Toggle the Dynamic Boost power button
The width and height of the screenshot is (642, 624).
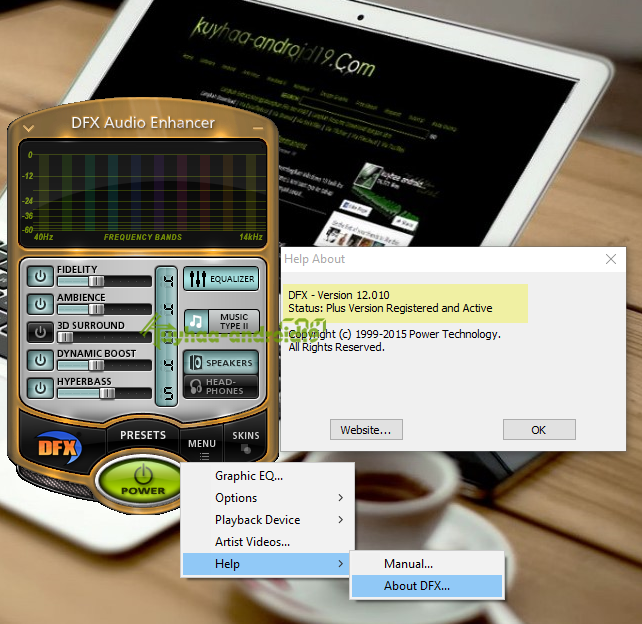click(40, 360)
